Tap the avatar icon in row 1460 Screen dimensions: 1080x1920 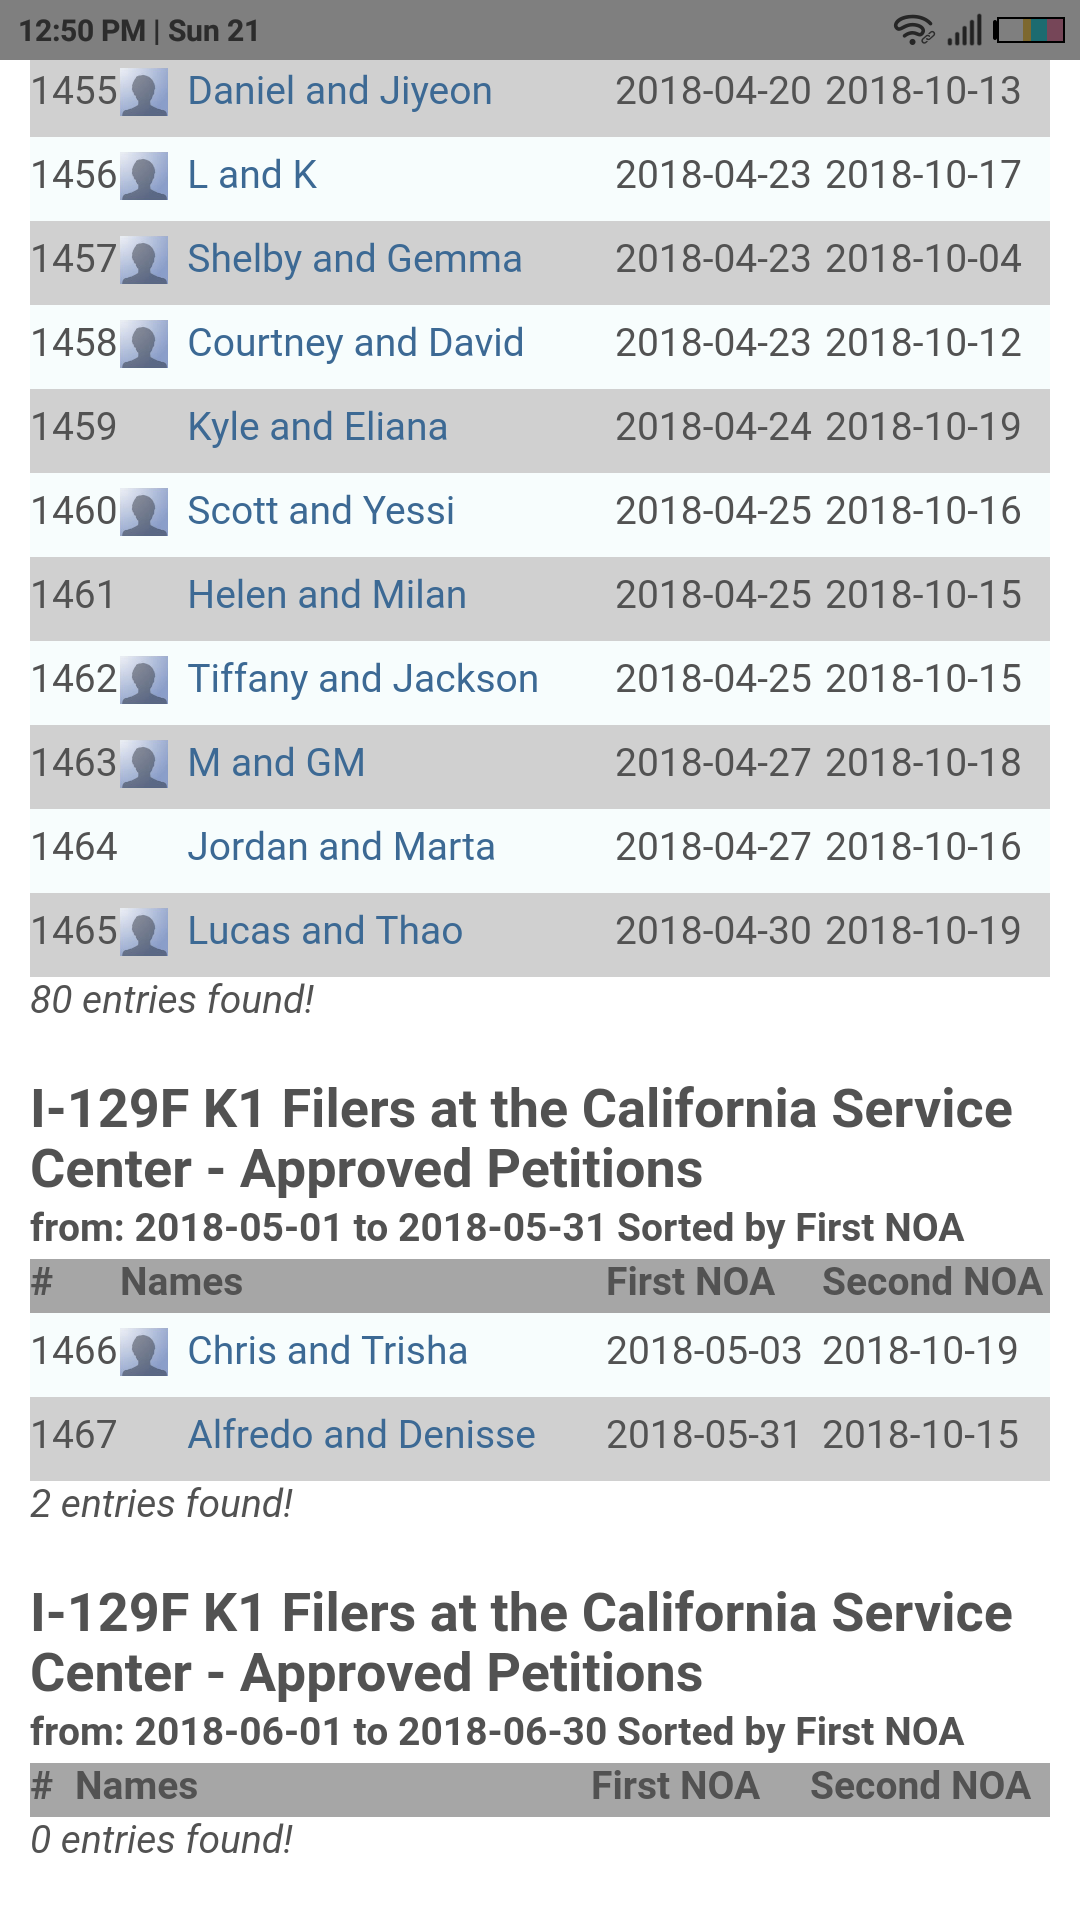(144, 512)
